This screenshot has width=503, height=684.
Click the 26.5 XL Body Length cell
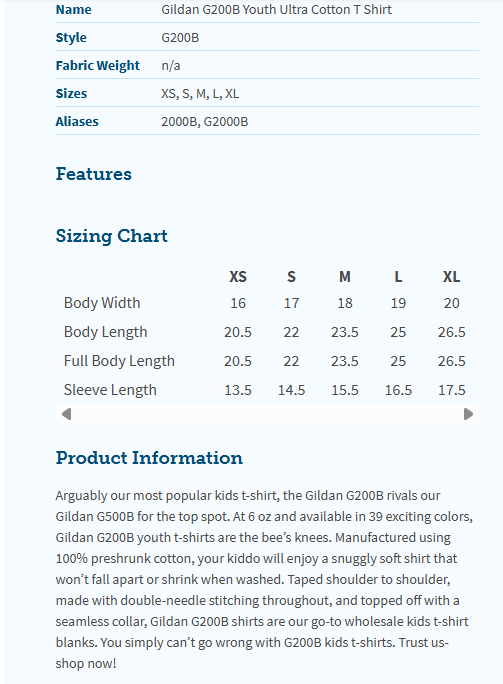[x=452, y=332]
